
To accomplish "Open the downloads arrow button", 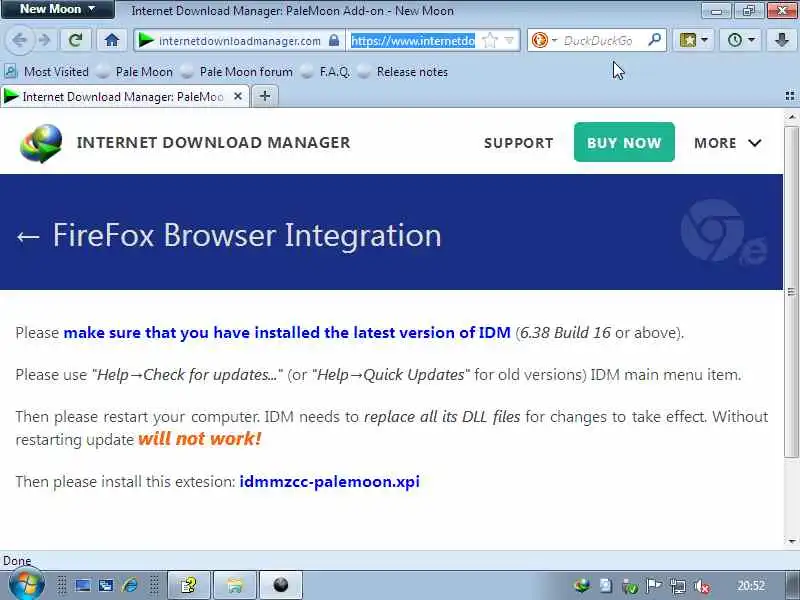I will point(782,40).
